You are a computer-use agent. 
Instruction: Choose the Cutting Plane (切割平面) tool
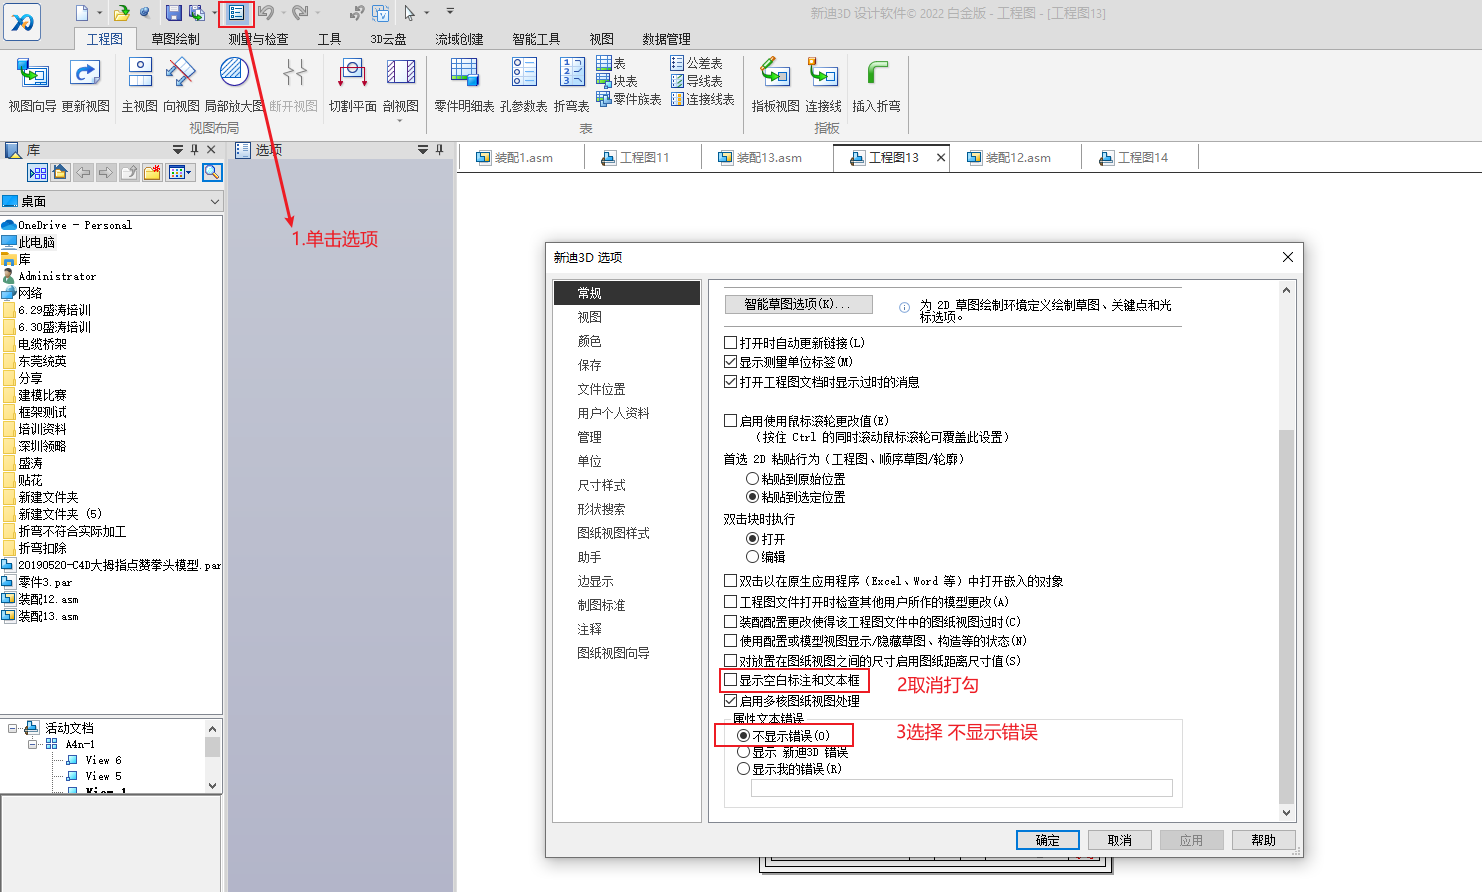coord(352,85)
